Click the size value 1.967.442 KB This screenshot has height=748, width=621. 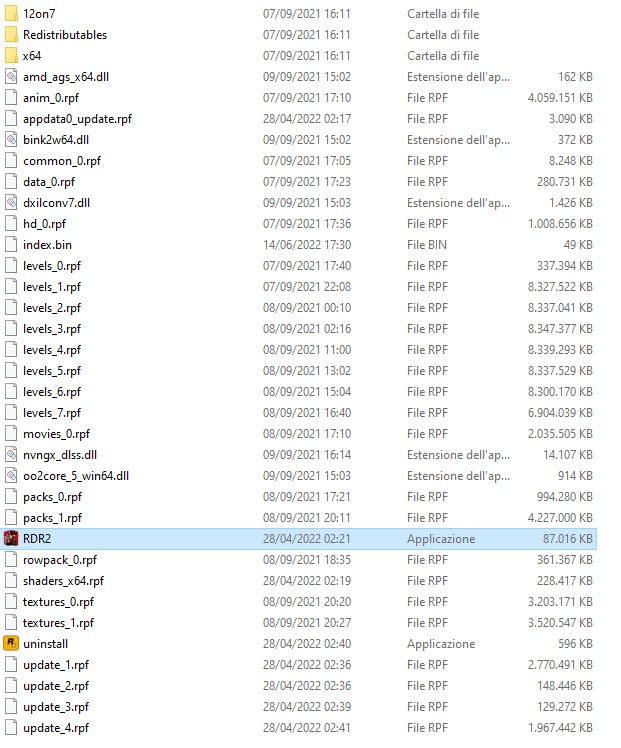(x=560, y=727)
